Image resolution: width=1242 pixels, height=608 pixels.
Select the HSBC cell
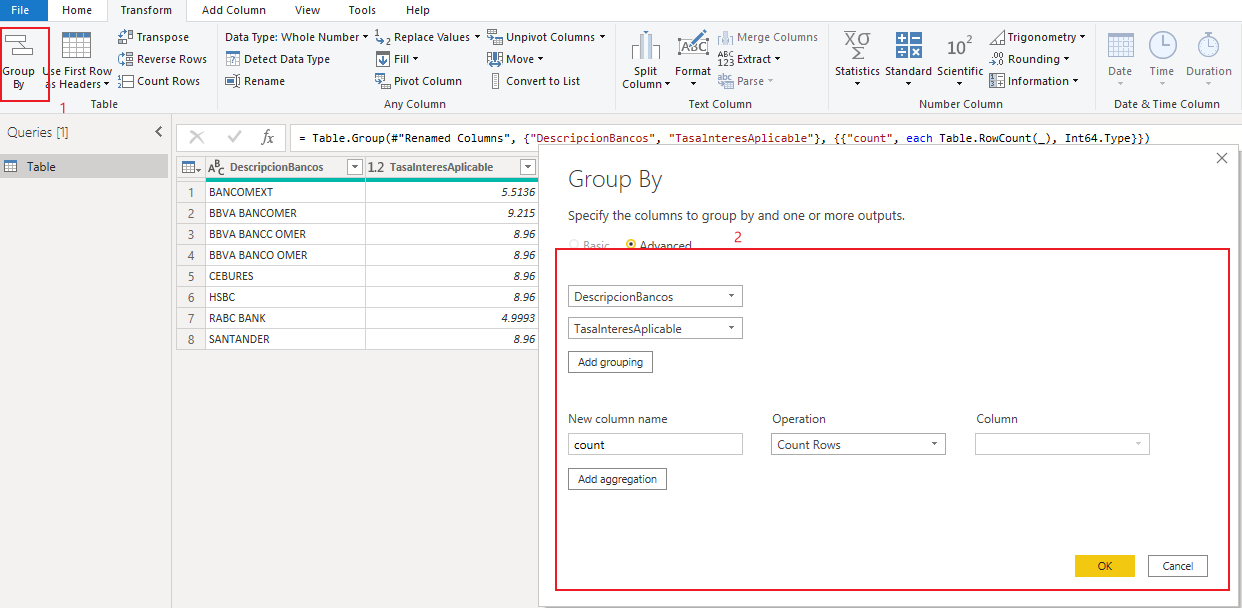[285, 297]
